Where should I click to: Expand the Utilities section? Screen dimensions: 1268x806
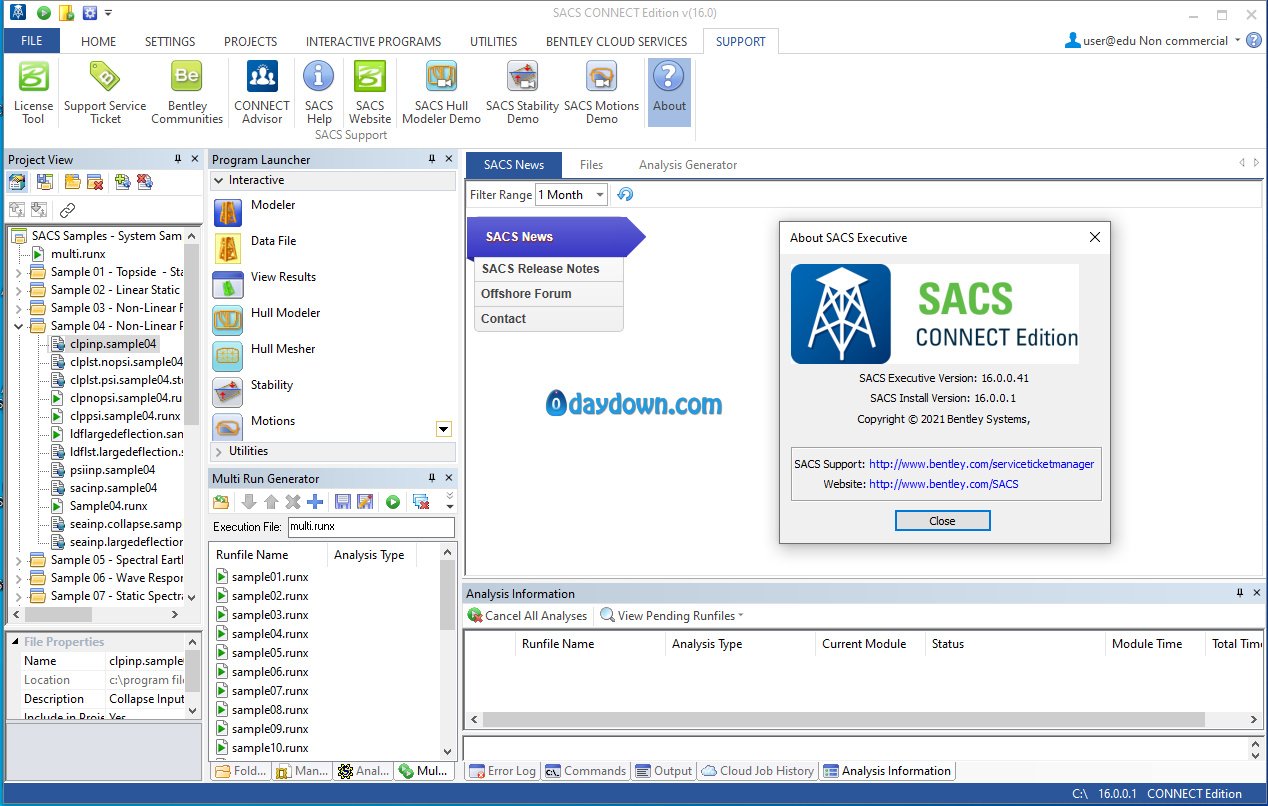click(x=219, y=452)
